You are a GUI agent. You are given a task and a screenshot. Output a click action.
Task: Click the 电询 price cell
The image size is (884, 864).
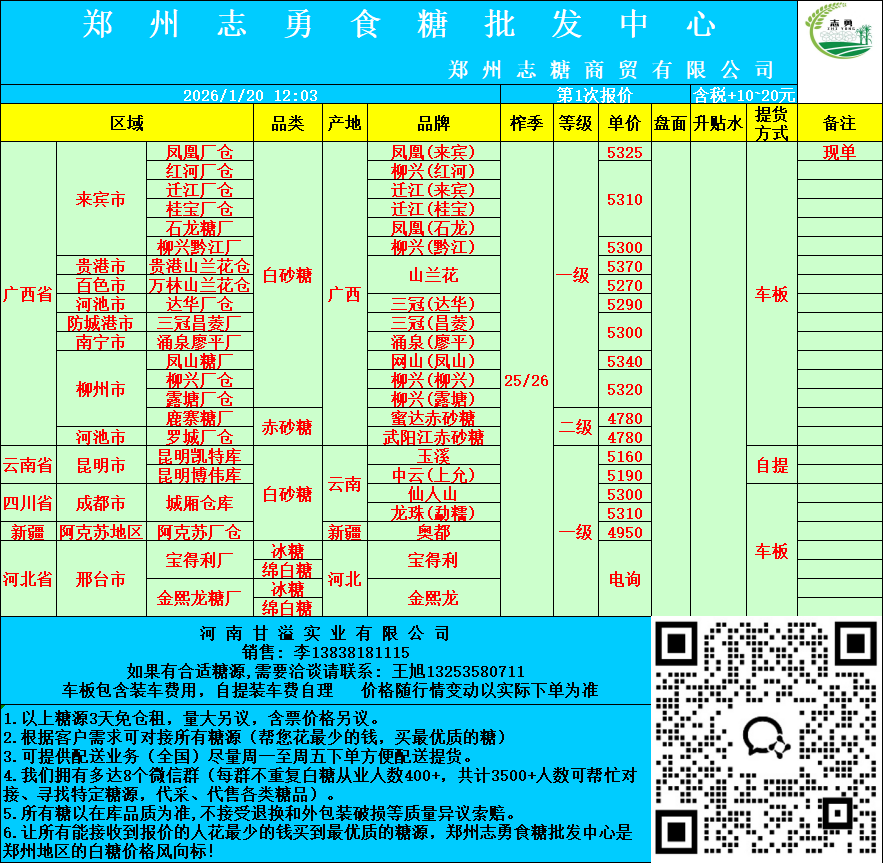coord(624,579)
